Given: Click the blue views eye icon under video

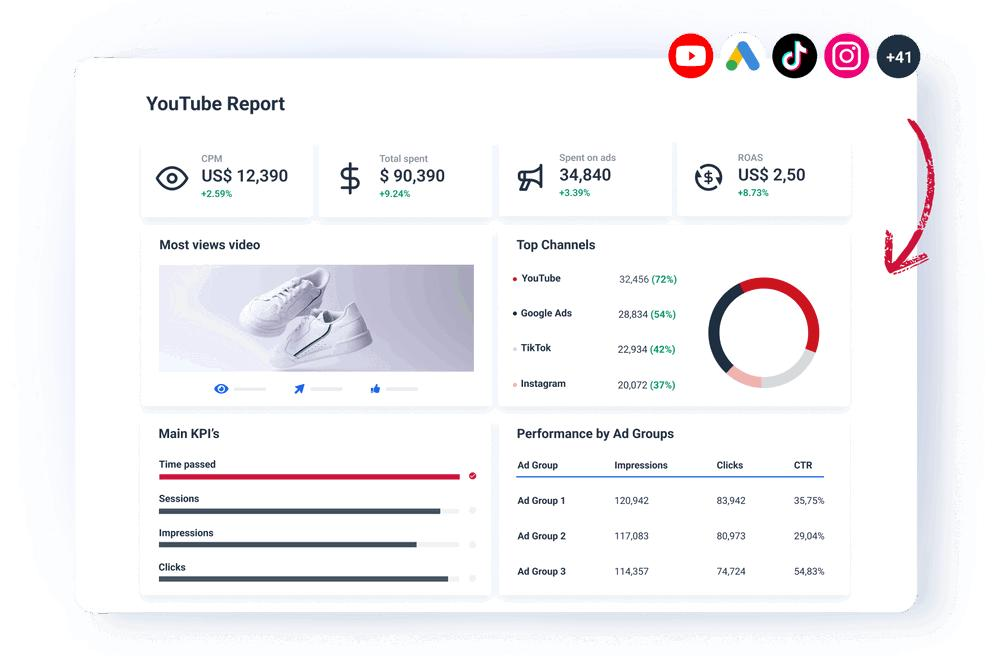Looking at the screenshot, I should click(x=221, y=388).
